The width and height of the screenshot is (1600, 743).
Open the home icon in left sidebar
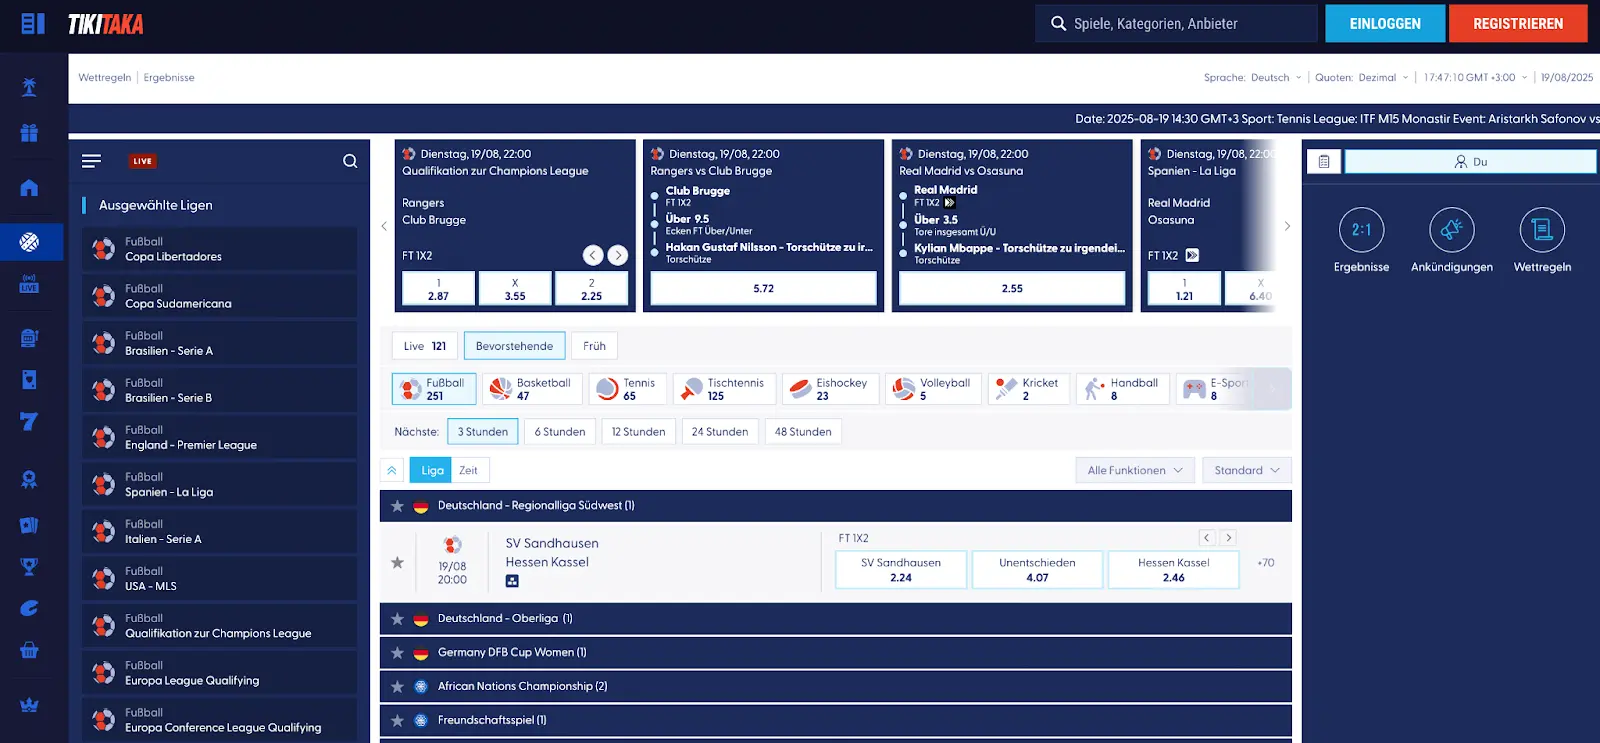point(29,188)
